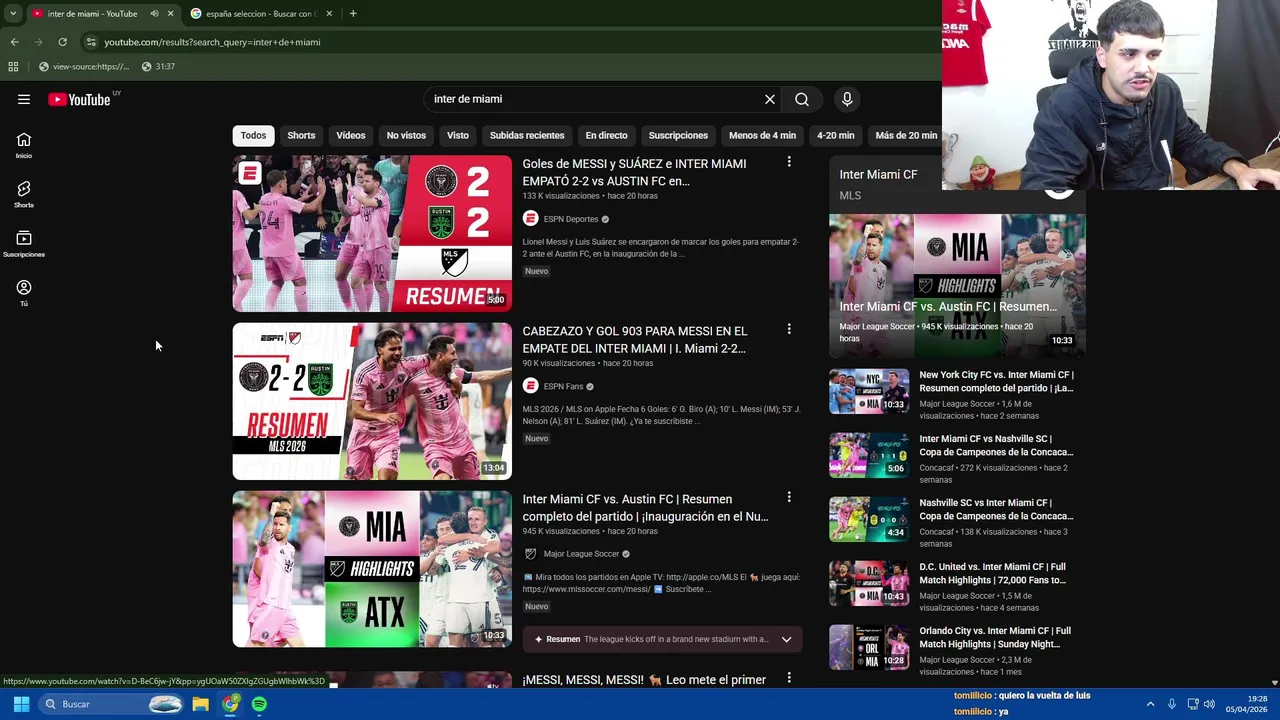Open Goles de MESSI y SUÁREZ video title

634,172
